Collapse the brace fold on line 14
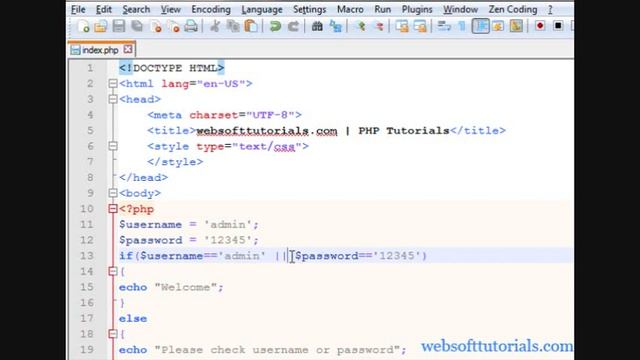The image size is (640, 360). tap(113, 271)
